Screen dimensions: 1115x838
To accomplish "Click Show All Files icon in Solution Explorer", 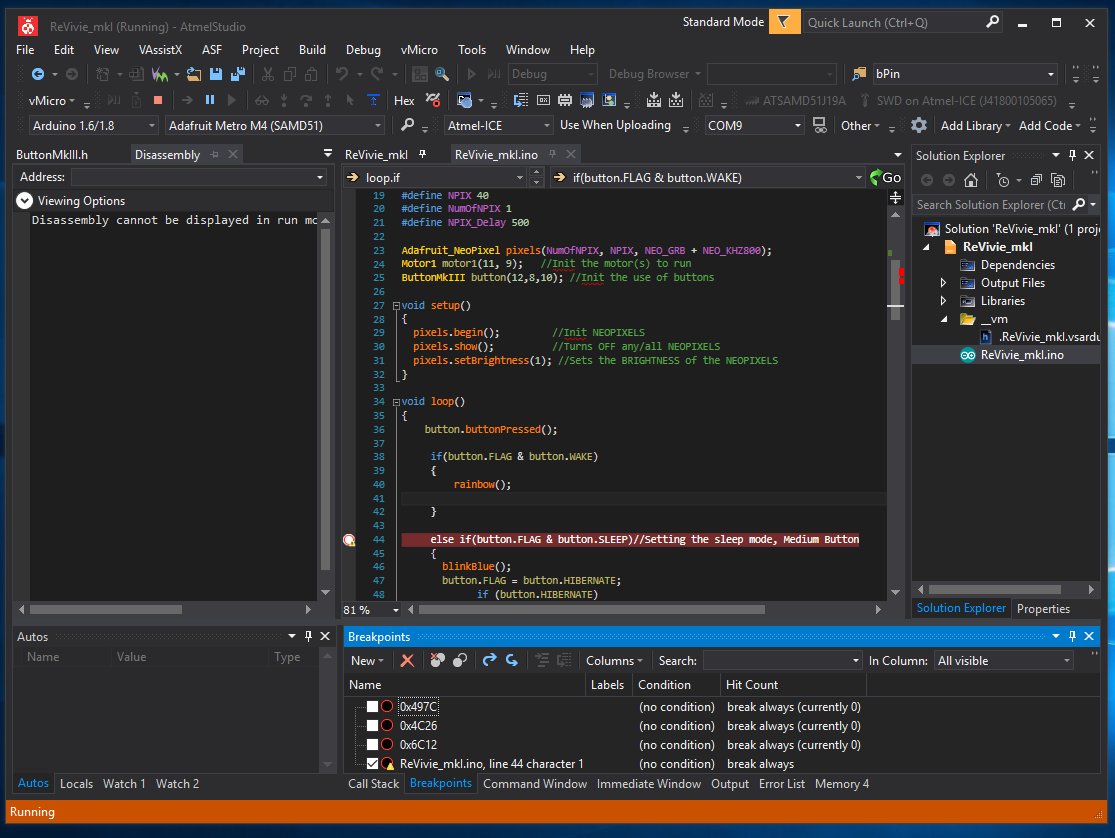I will (1058, 181).
